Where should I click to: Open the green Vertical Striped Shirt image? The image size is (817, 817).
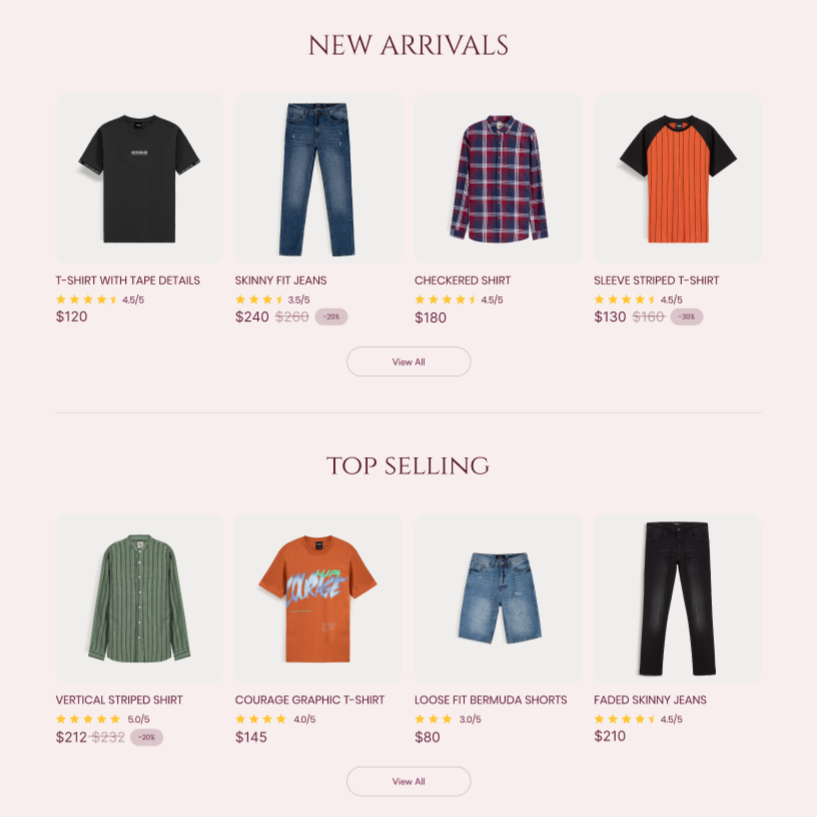[x=139, y=598]
